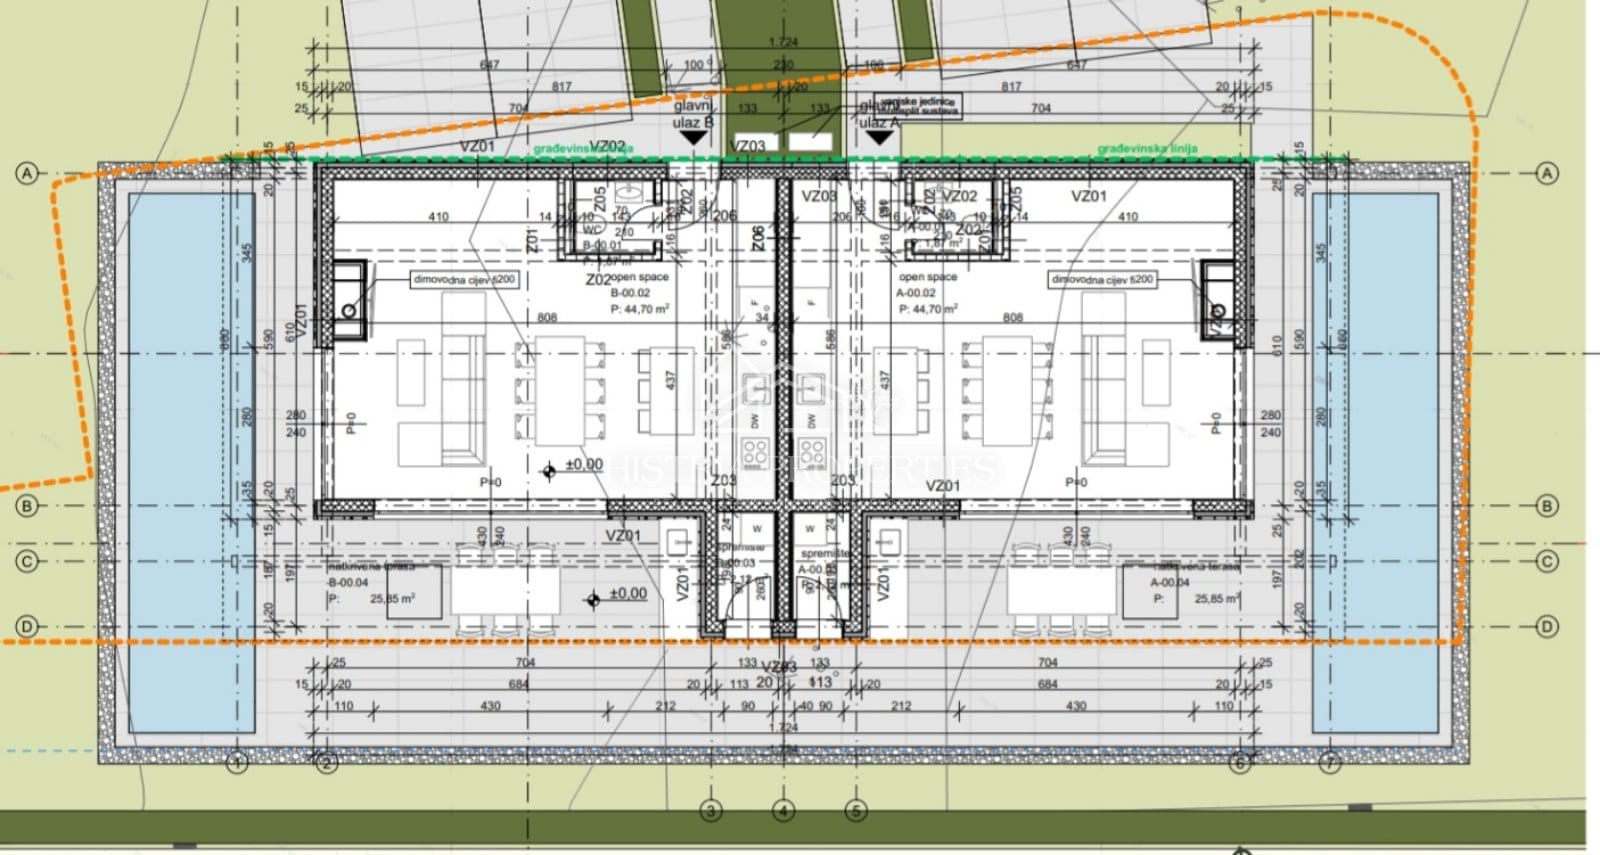Select the ±0,00 level marker on terrace B
The image size is (1600, 855).
tap(593, 599)
